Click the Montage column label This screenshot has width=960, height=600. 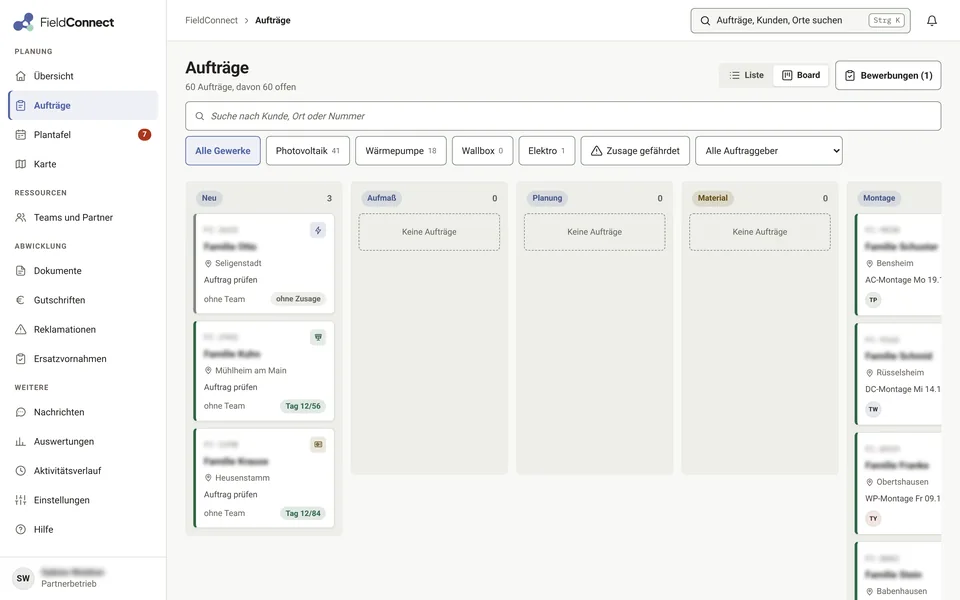(879, 198)
